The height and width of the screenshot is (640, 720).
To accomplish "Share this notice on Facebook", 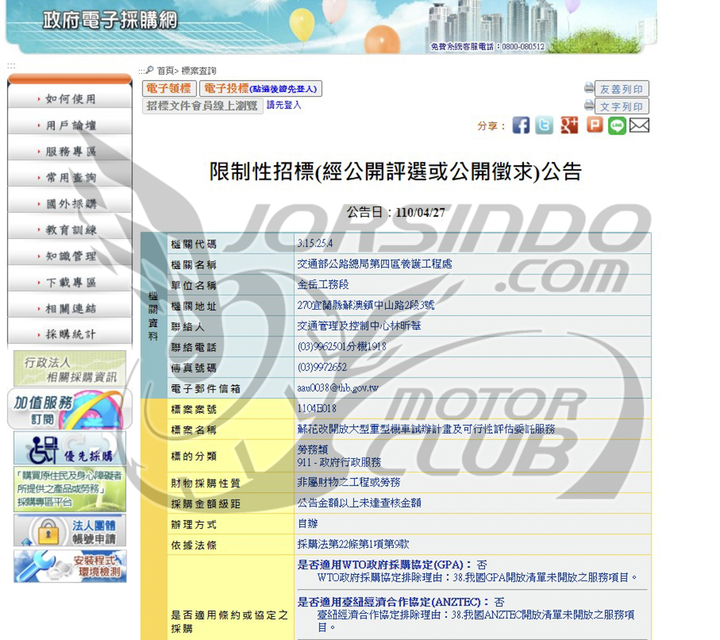I will pos(521,125).
